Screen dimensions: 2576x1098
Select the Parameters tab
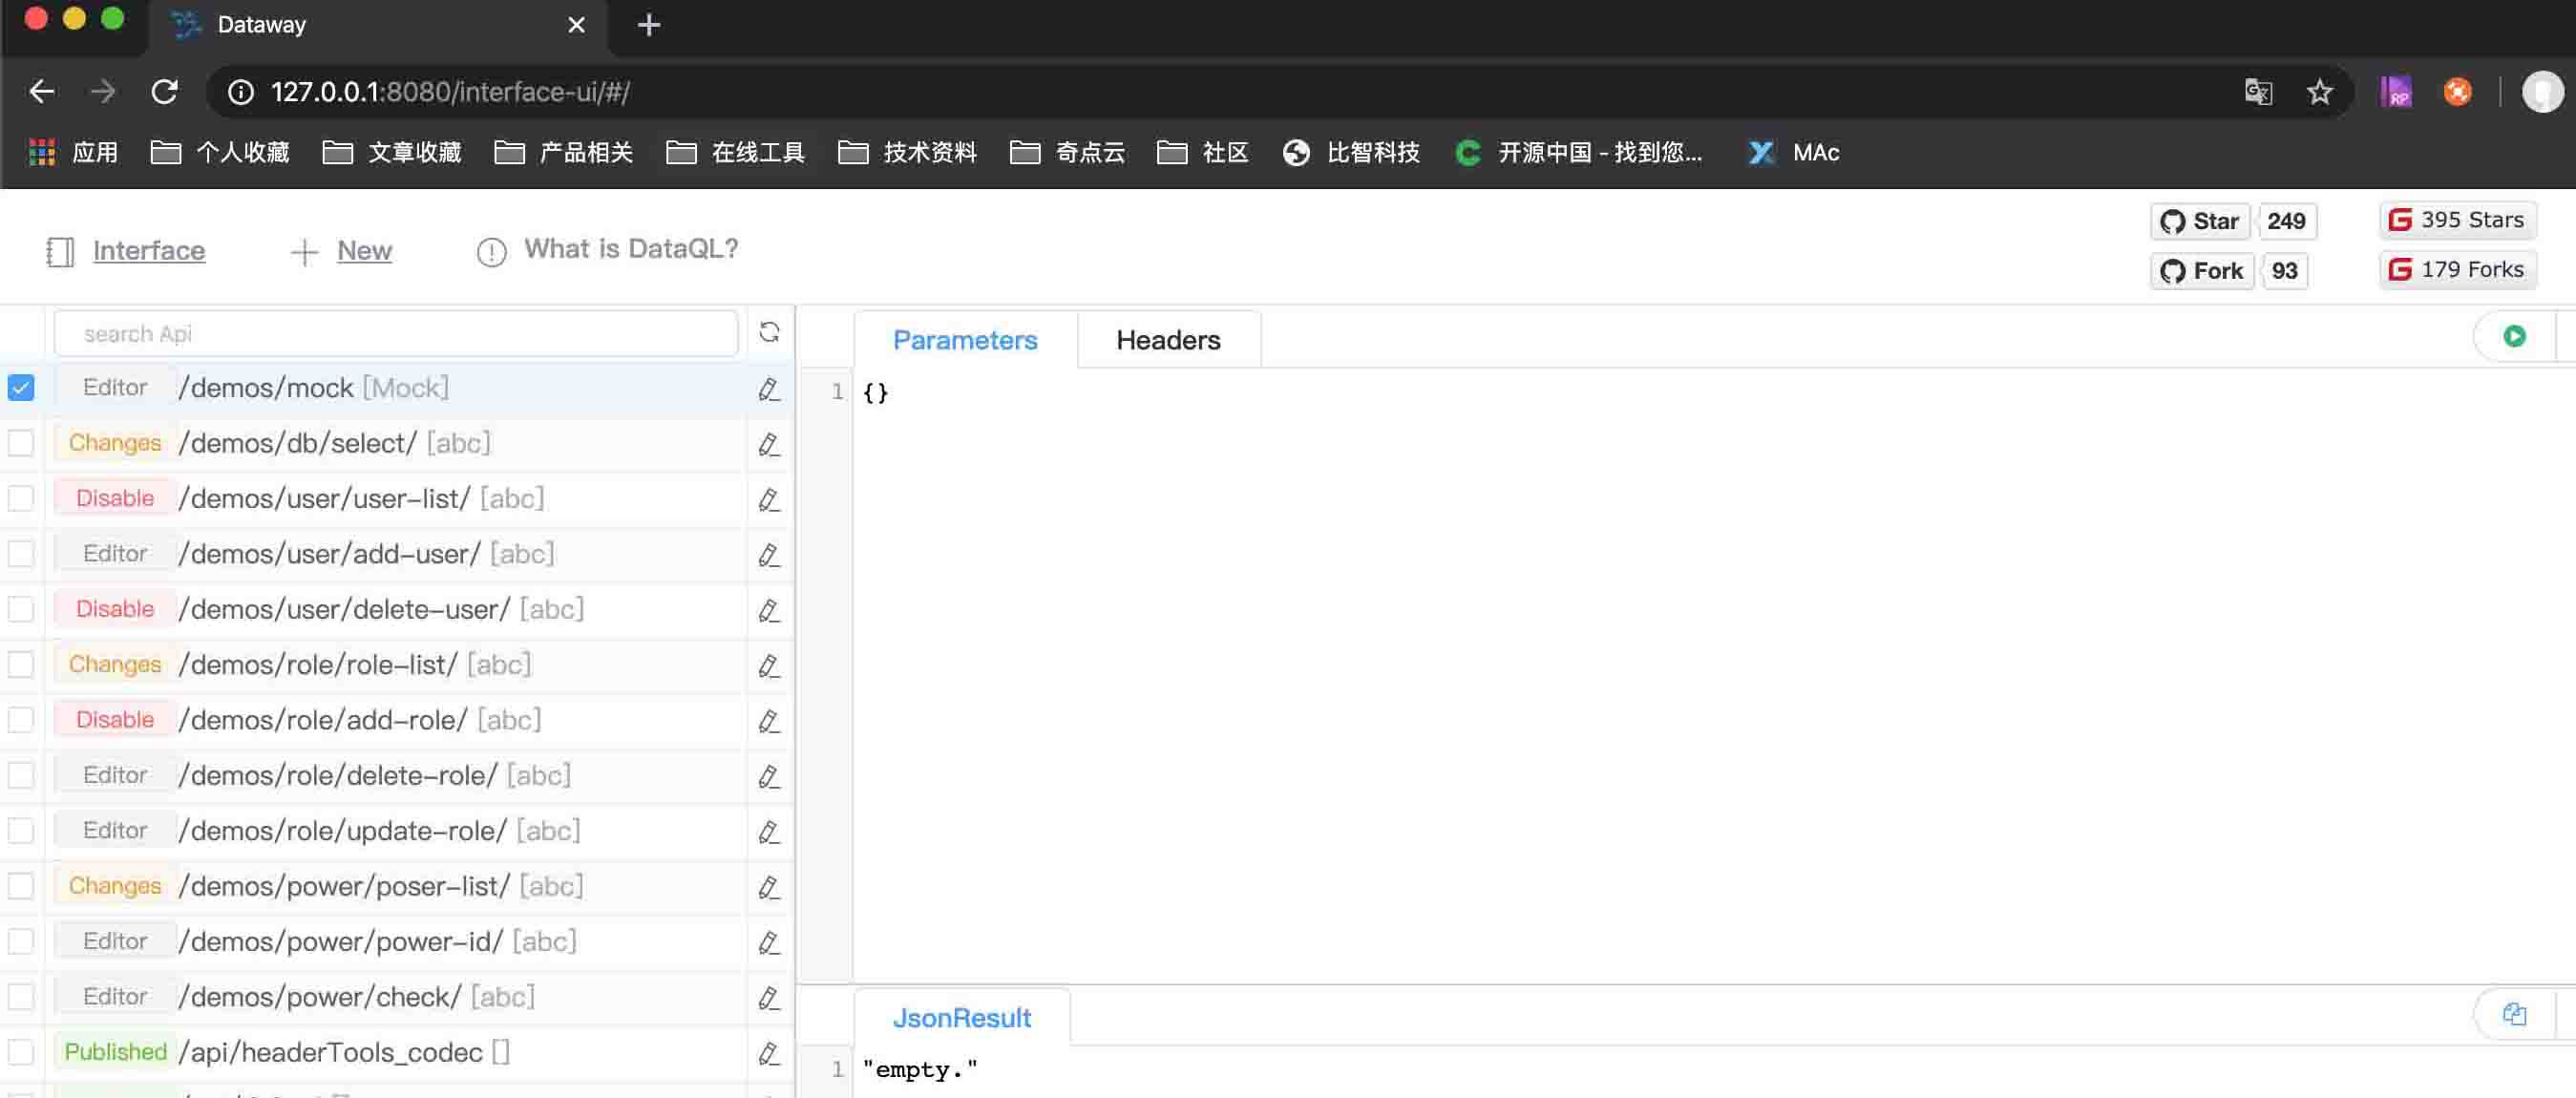(964, 340)
